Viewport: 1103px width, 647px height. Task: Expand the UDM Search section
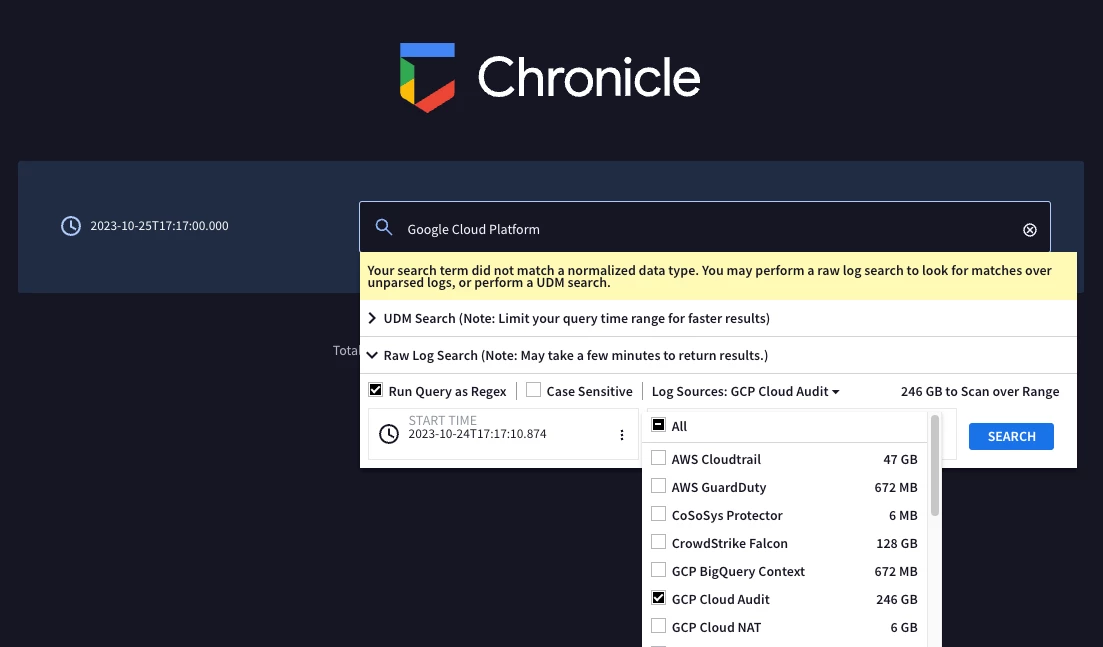pos(371,319)
